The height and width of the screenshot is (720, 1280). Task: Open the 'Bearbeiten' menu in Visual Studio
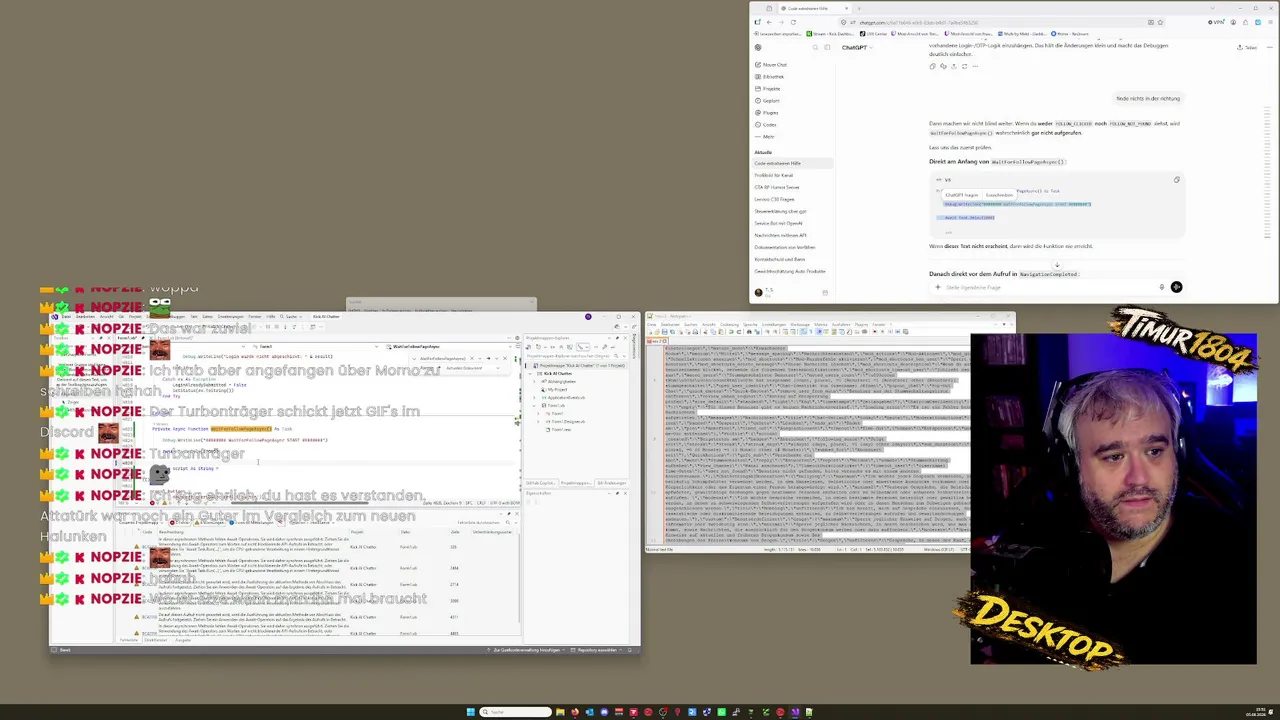point(84,317)
